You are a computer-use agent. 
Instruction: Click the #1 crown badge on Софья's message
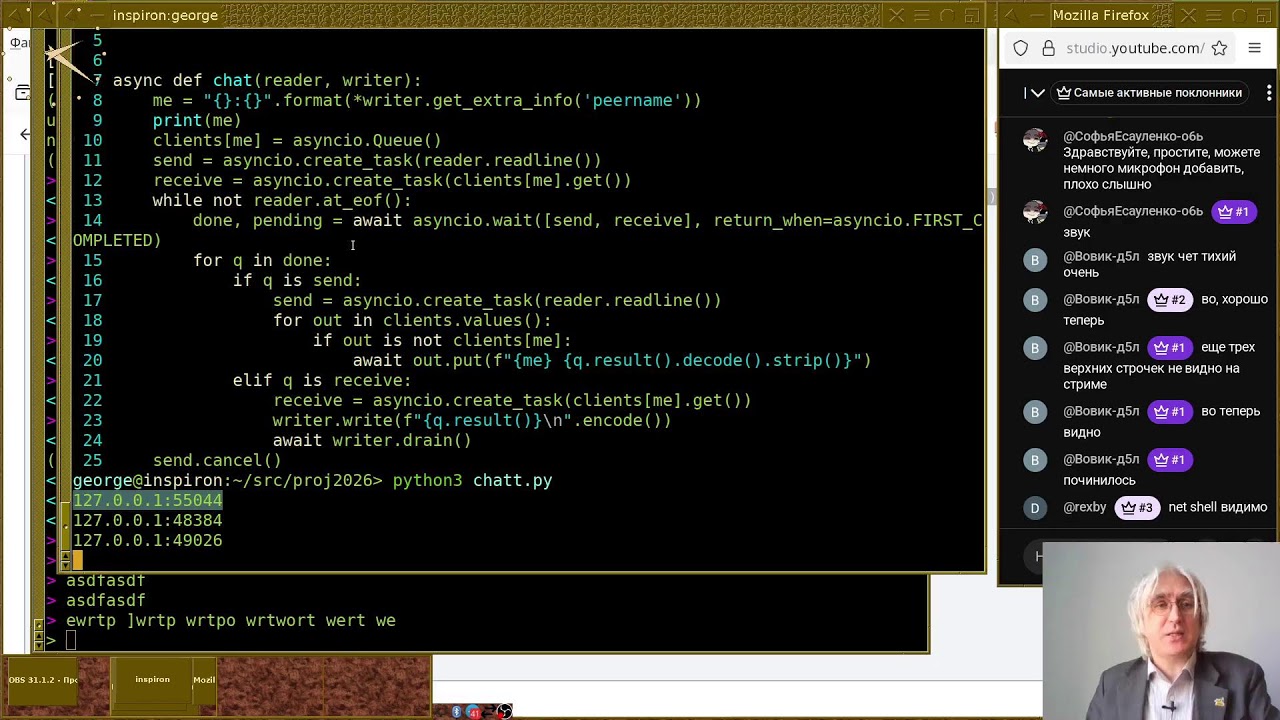point(1233,211)
